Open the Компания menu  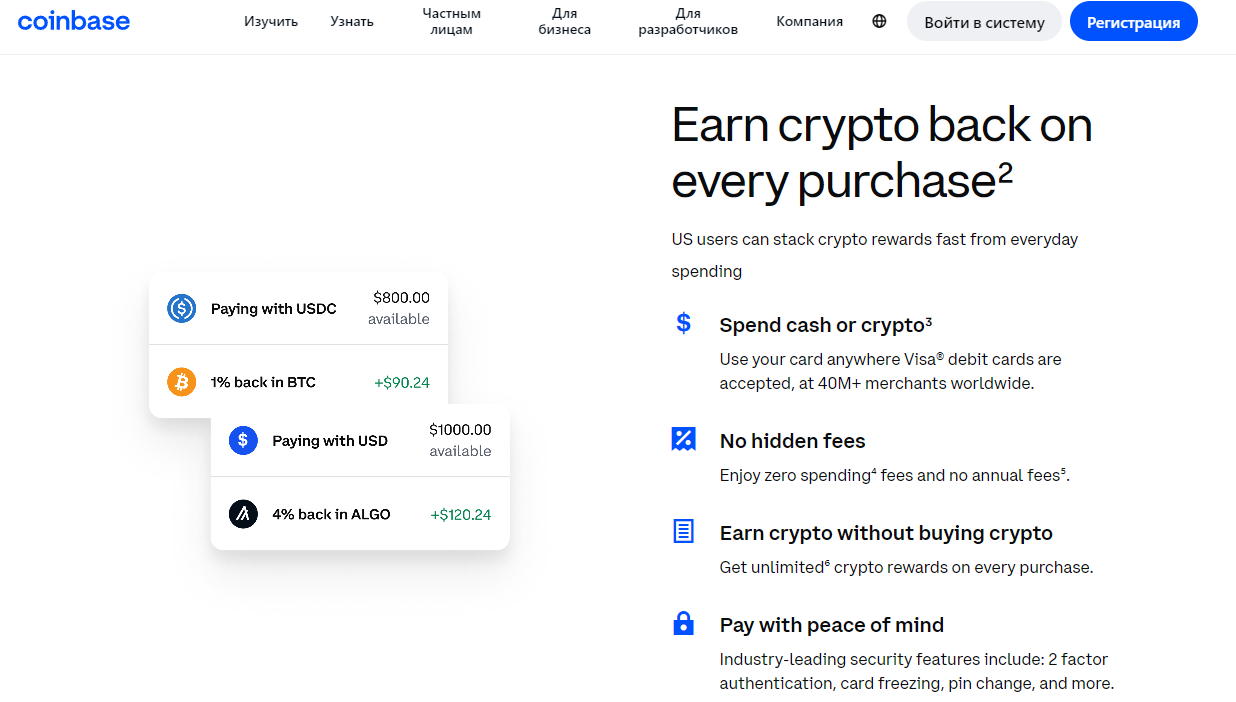coord(809,20)
